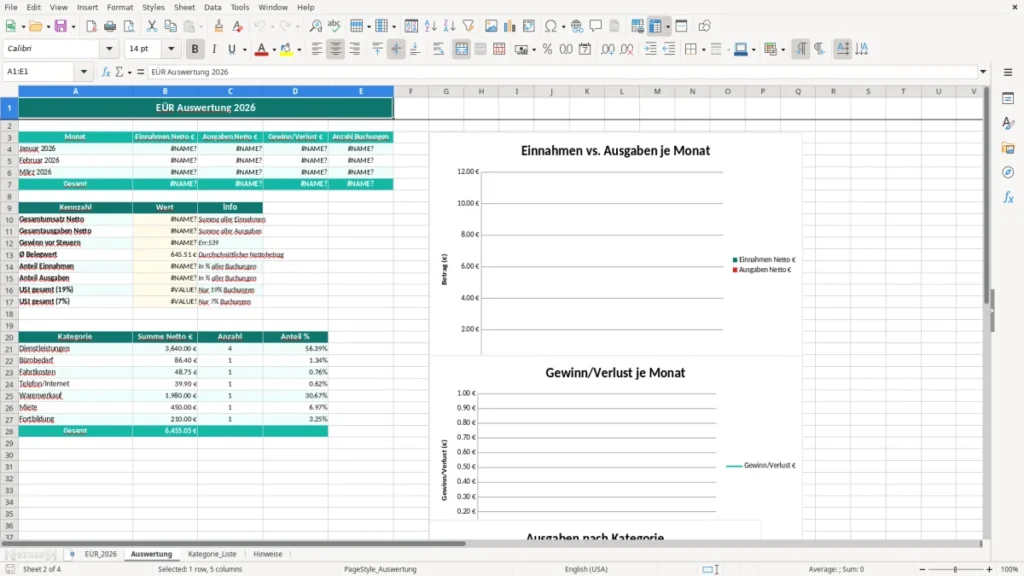This screenshot has height=576, width=1024.
Task: Clear direct formatting
Action: (x=238, y=26)
